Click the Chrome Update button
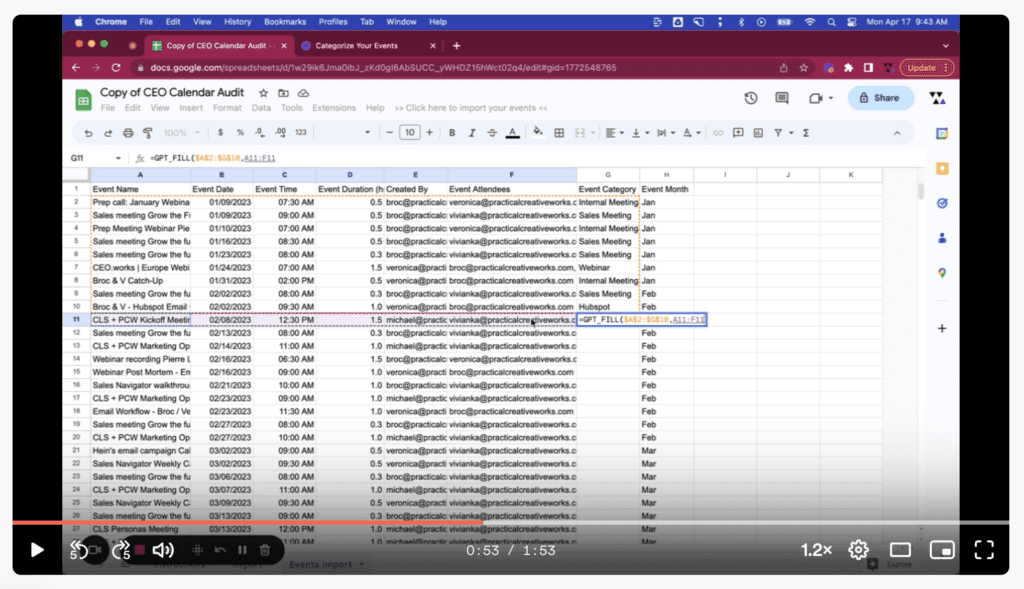 [x=927, y=67]
